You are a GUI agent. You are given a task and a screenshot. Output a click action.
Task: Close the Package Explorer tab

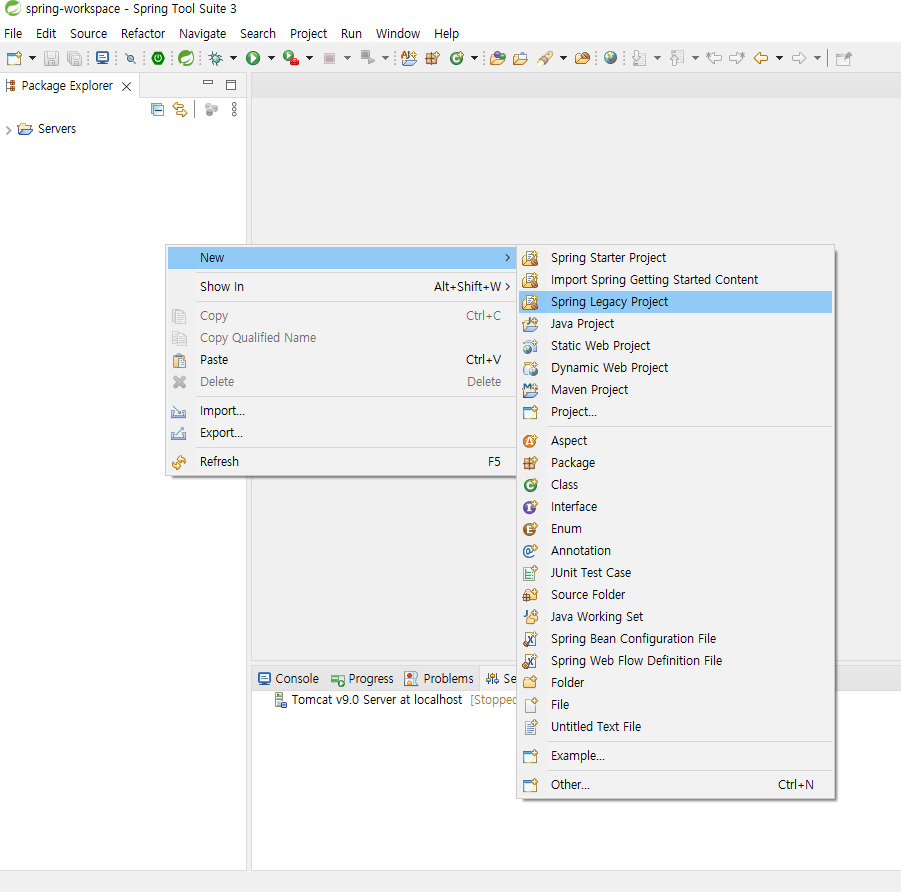pyautogui.click(x=126, y=86)
